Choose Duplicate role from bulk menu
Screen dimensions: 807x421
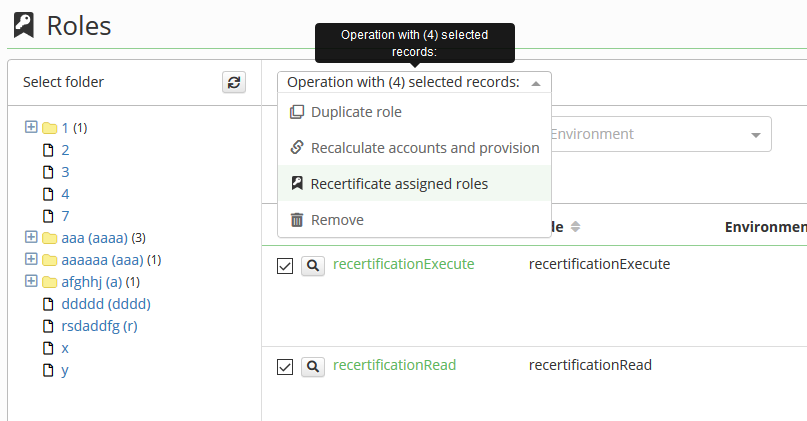[414, 112]
